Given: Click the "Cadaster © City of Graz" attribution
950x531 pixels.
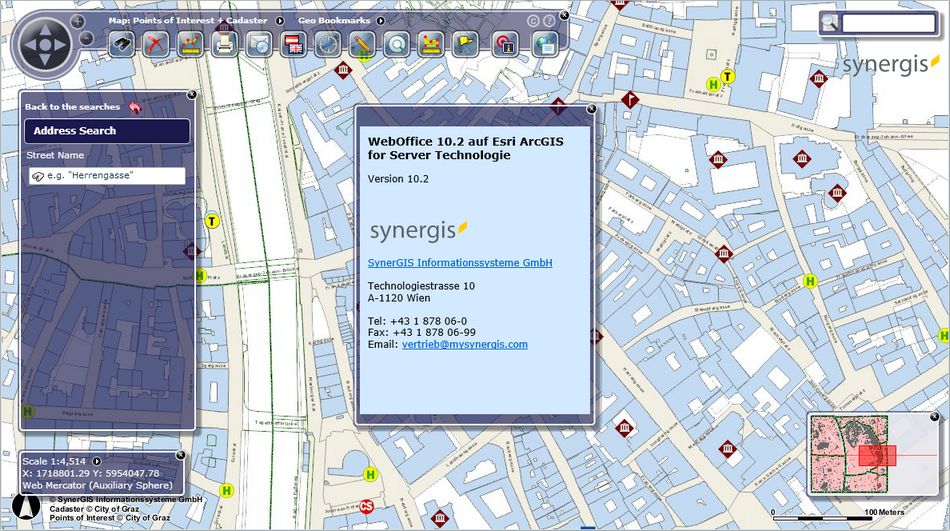Looking at the screenshot, I should click(x=94, y=509).
